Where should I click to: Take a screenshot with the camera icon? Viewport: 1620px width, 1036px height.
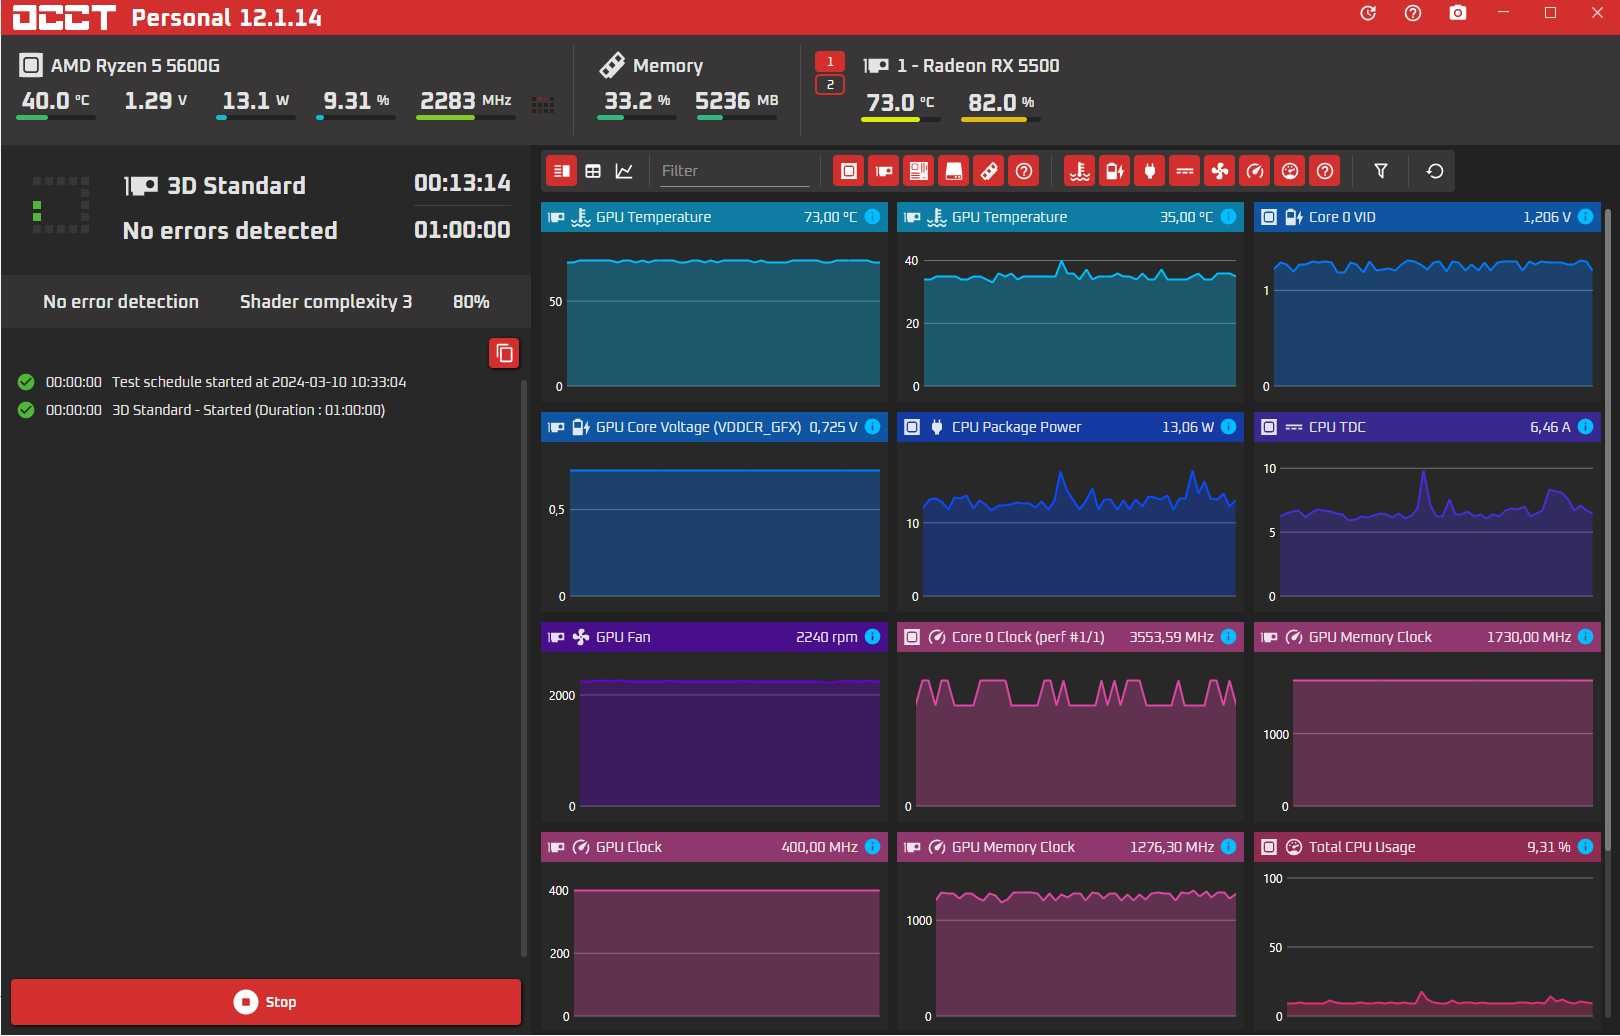point(1458,13)
